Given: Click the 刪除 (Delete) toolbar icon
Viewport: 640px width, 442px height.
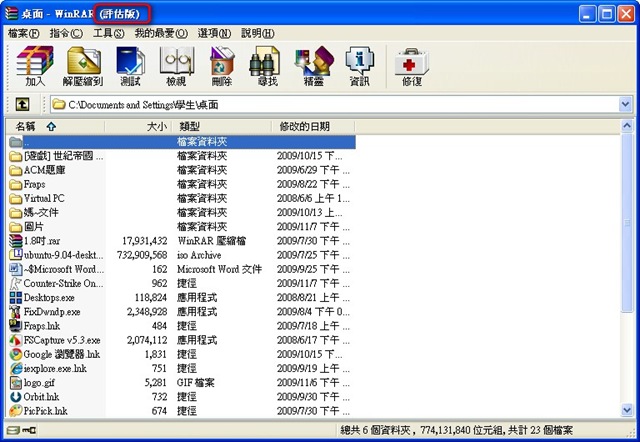Looking at the screenshot, I should (x=222, y=66).
